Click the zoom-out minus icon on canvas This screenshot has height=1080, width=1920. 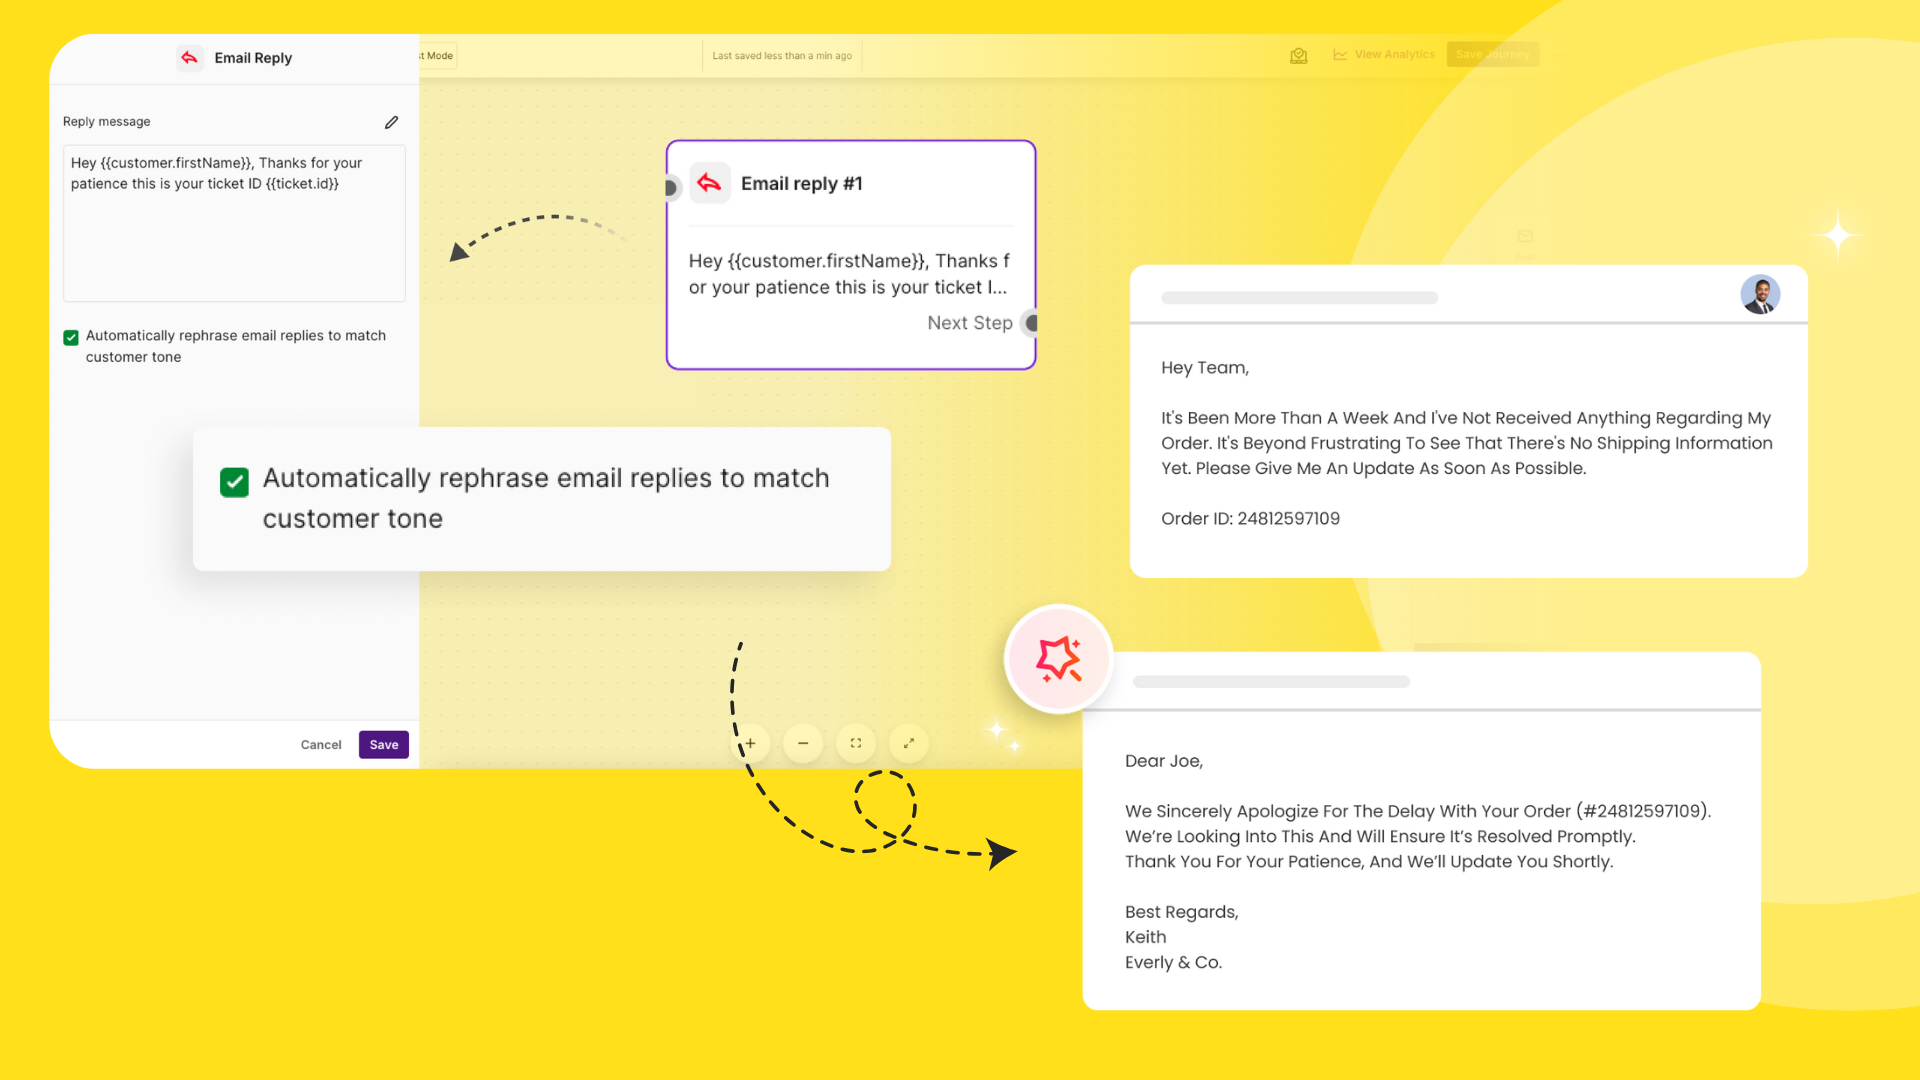tap(803, 744)
